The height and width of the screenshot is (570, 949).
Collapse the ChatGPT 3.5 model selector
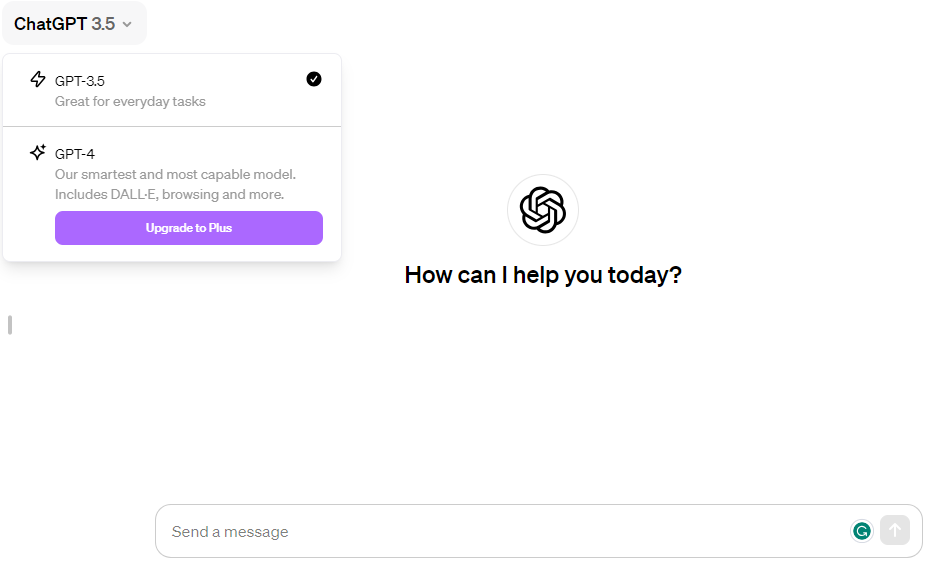(74, 24)
